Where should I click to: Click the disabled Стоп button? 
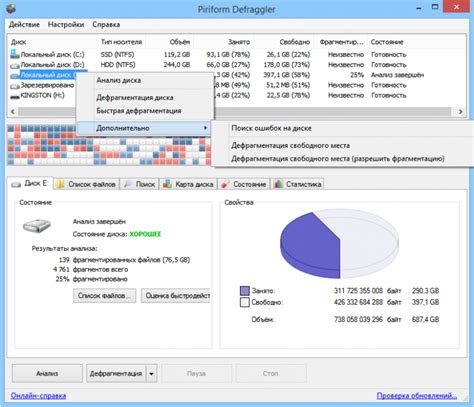tap(271, 373)
